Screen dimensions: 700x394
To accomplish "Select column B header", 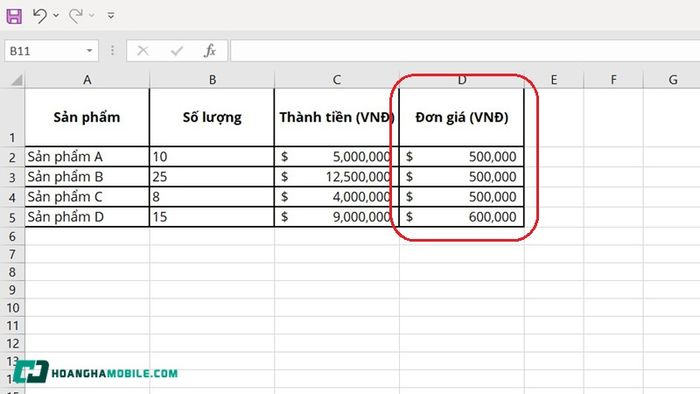I will tap(212, 80).
